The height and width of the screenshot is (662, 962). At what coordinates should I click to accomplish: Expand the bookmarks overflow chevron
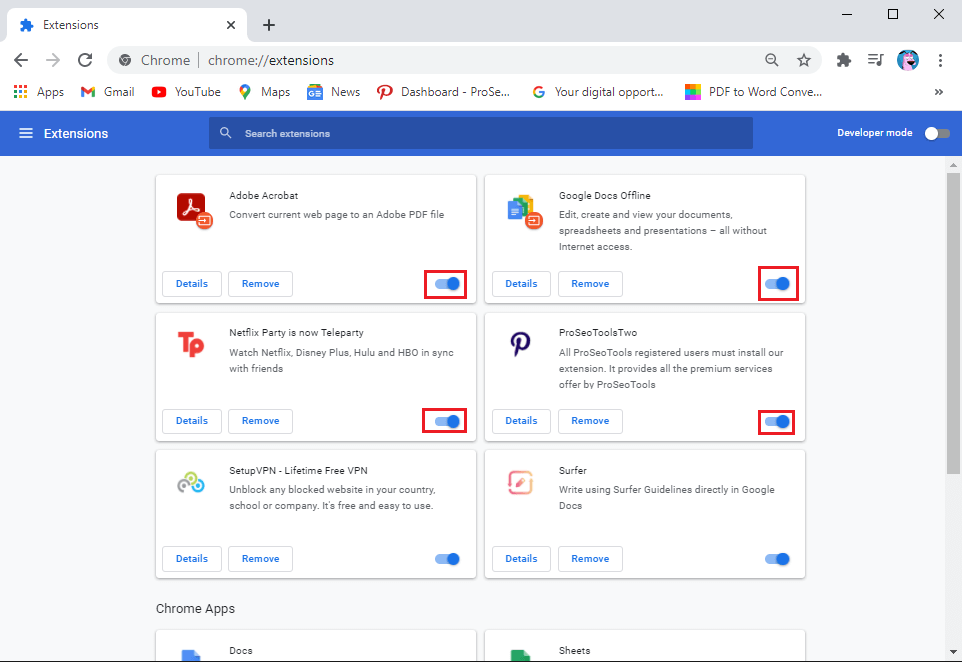click(x=938, y=91)
